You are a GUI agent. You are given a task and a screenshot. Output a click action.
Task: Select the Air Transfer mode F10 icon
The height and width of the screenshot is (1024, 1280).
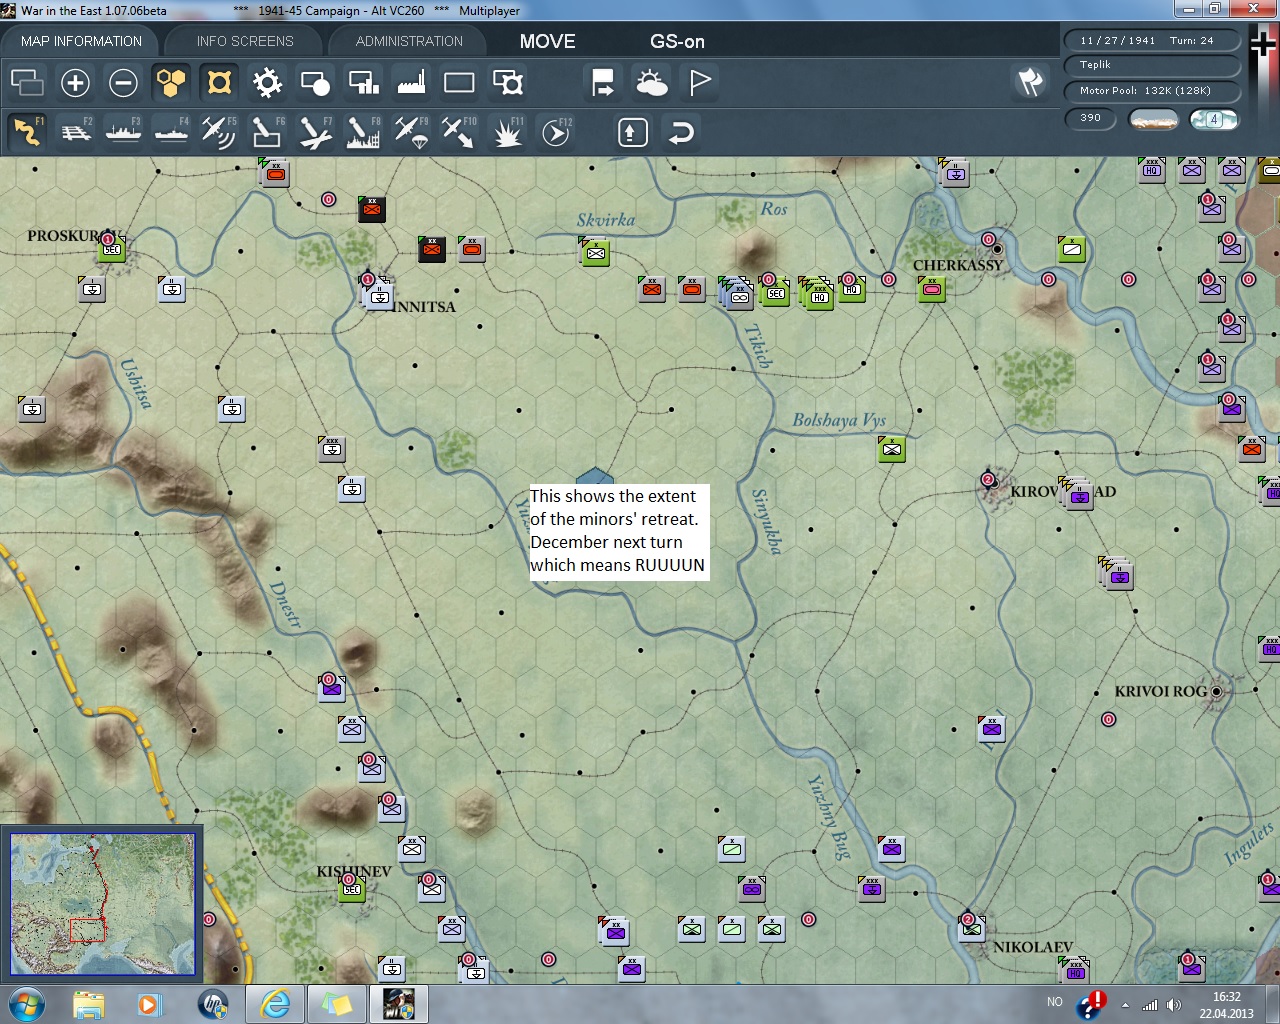[x=459, y=132]
